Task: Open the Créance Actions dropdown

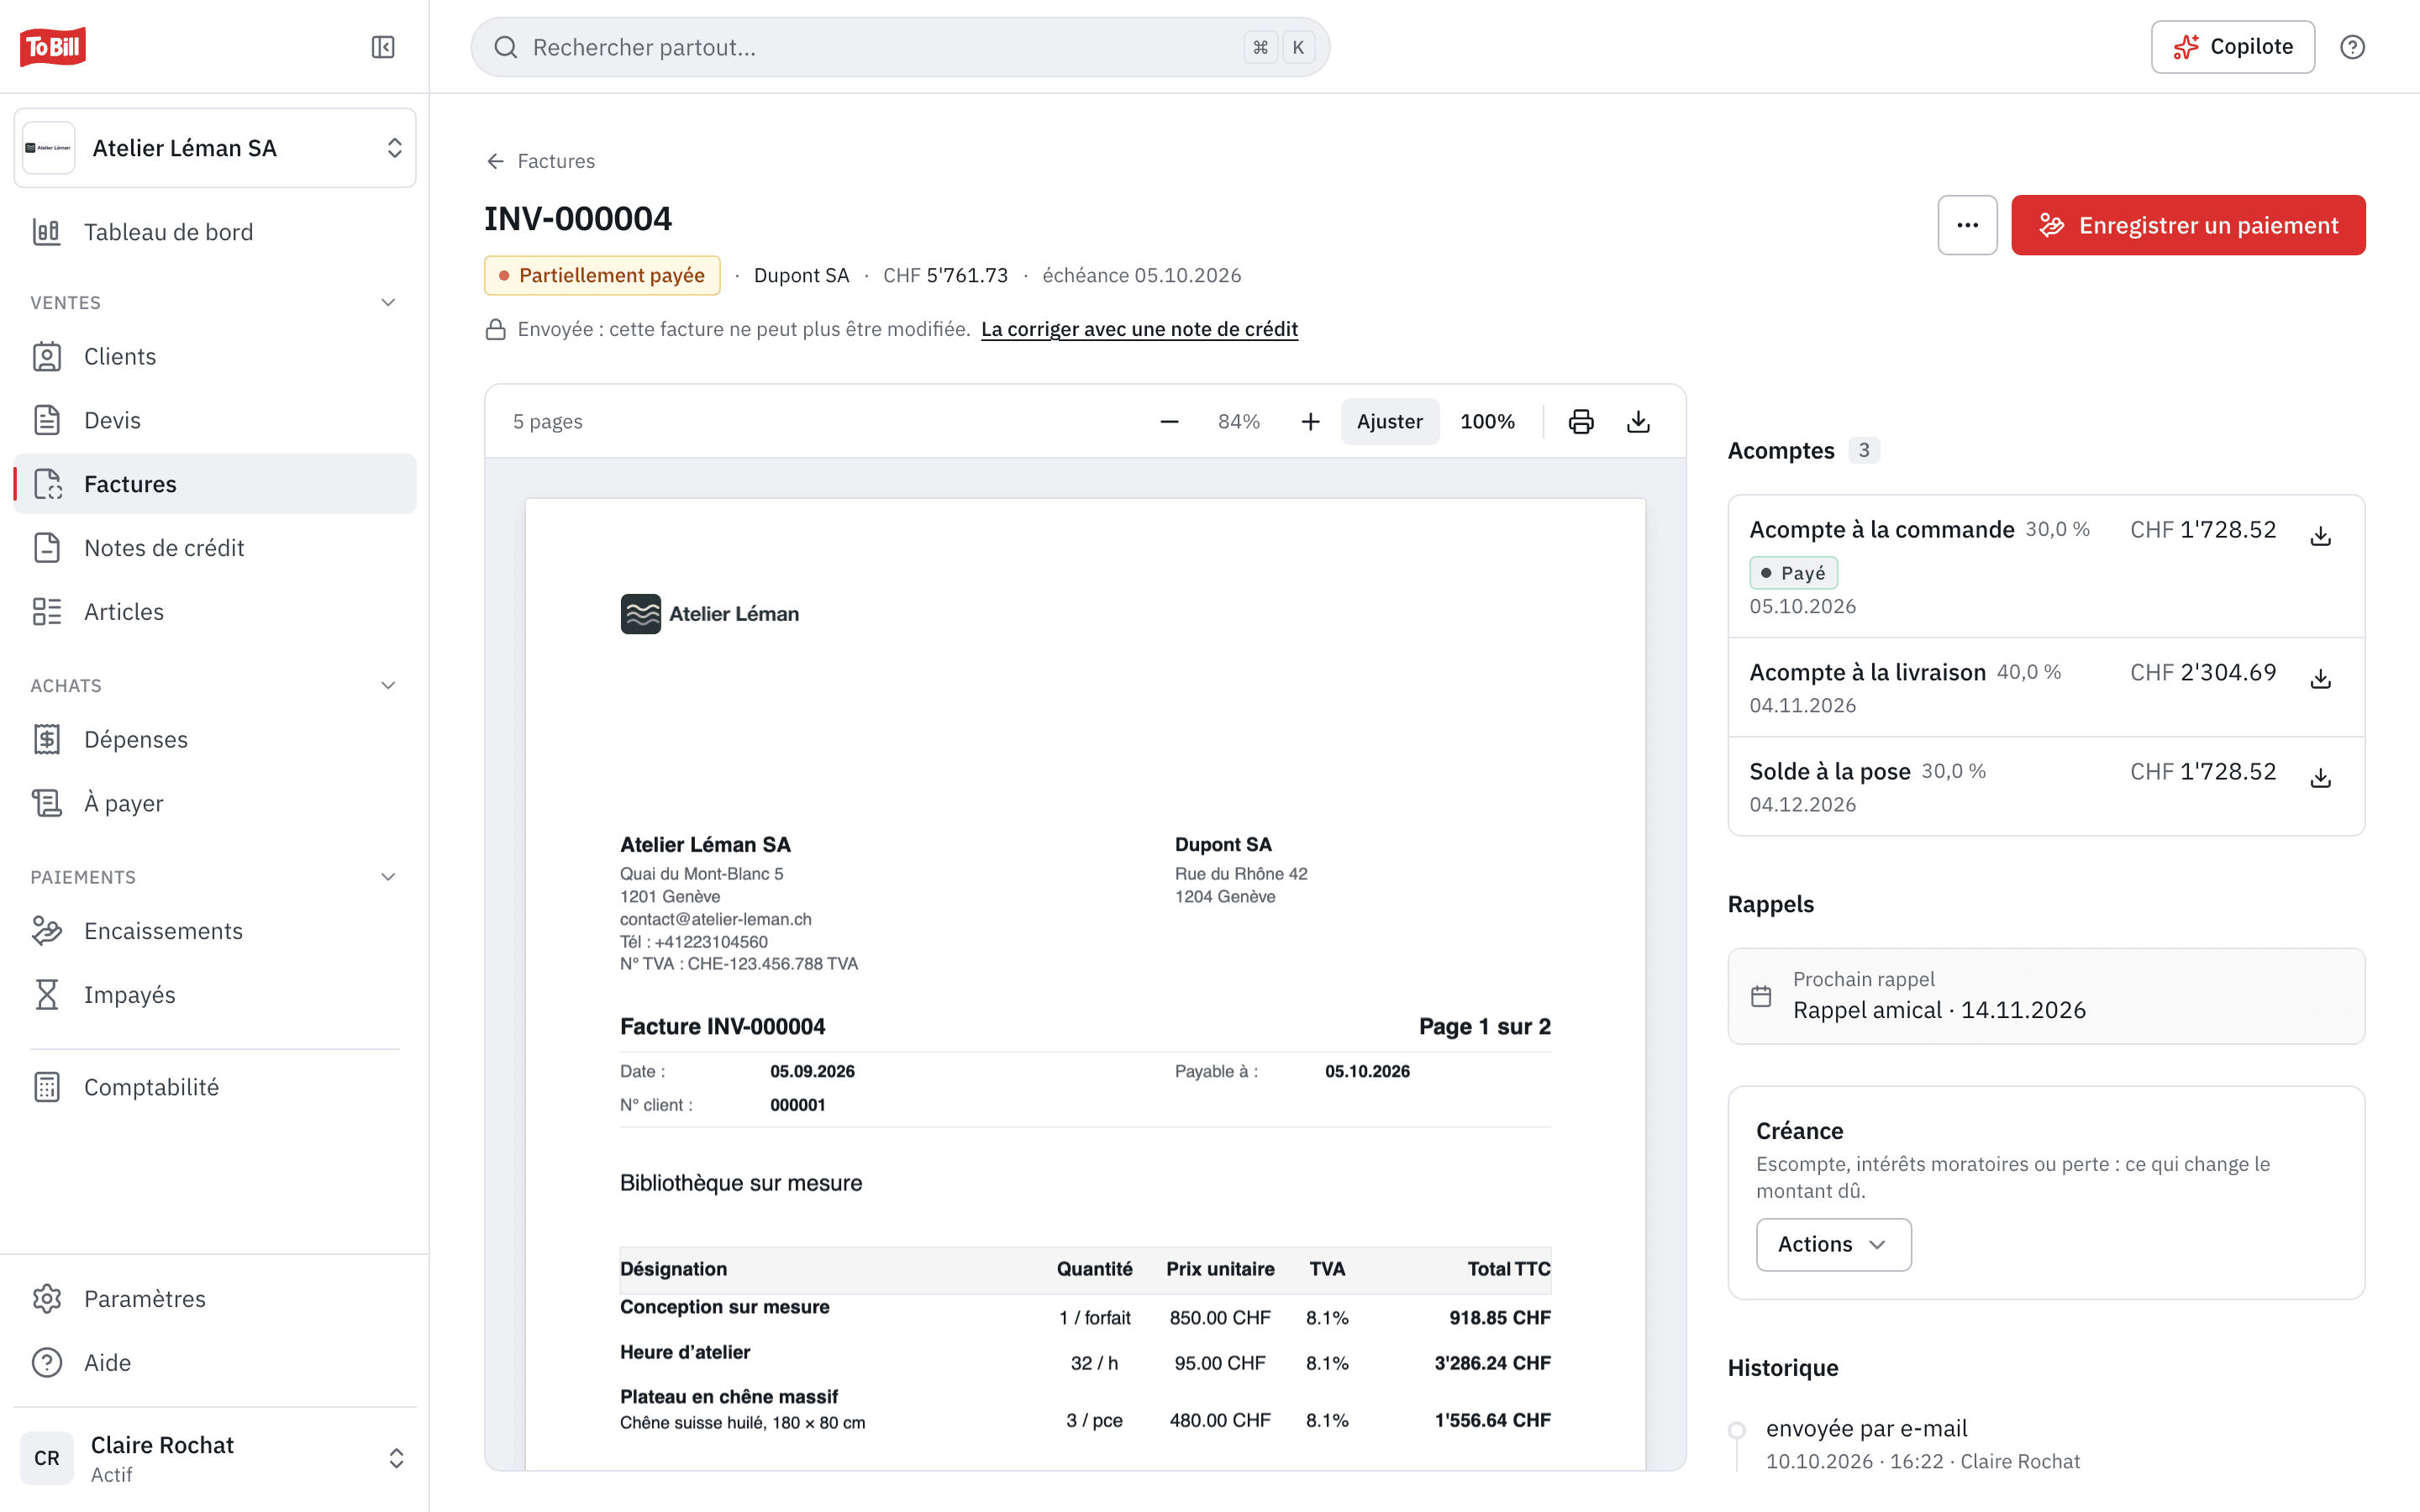Action: pyautogui.click(x=1833, y=1244)
